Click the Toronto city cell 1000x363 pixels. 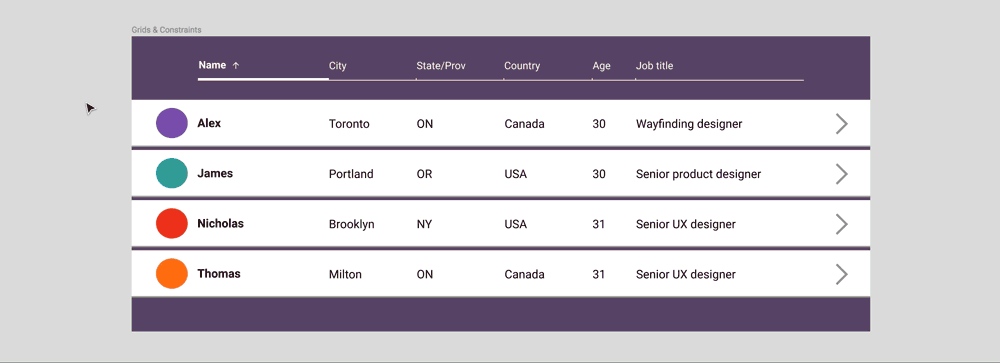tap(349, 124)
